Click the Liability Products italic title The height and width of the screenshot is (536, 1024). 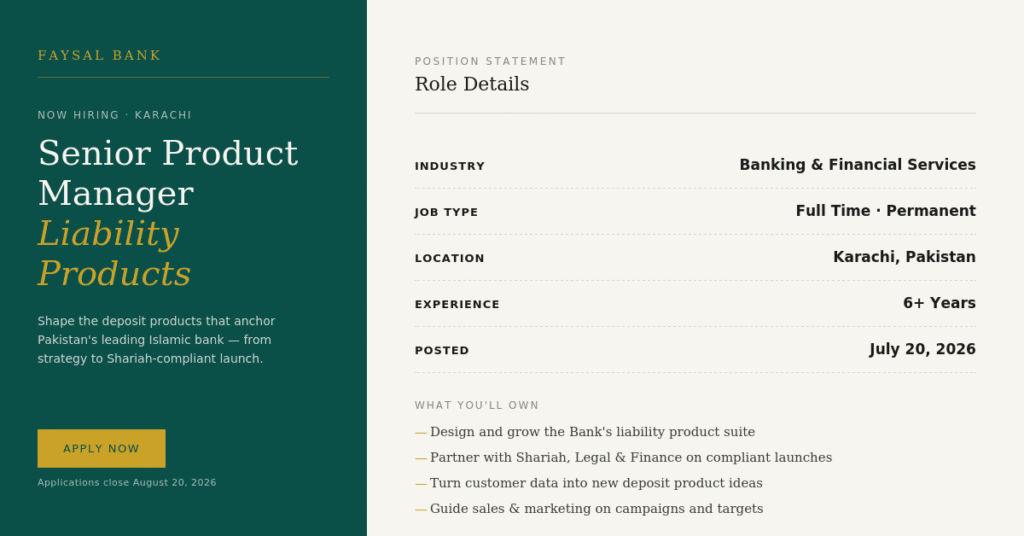[x=114, y=253]
